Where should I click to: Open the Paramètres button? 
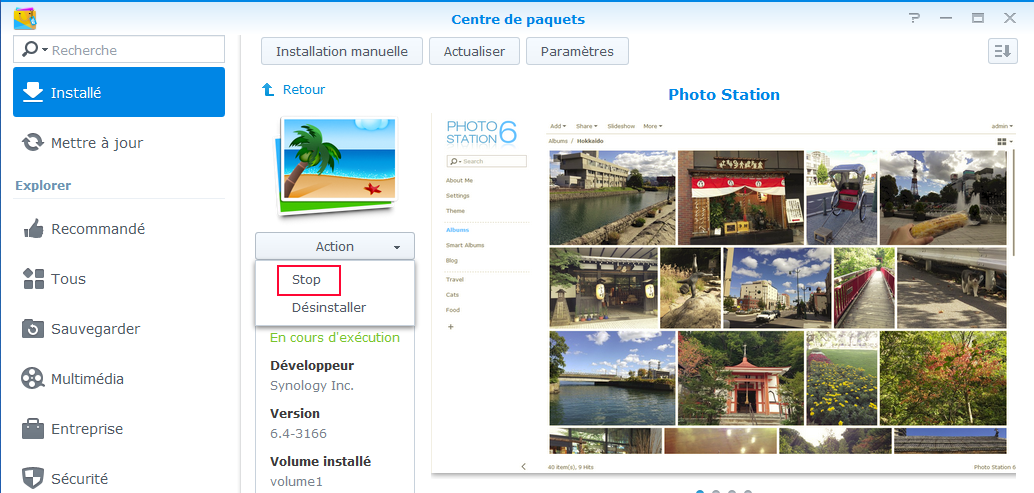coord(577,51)
